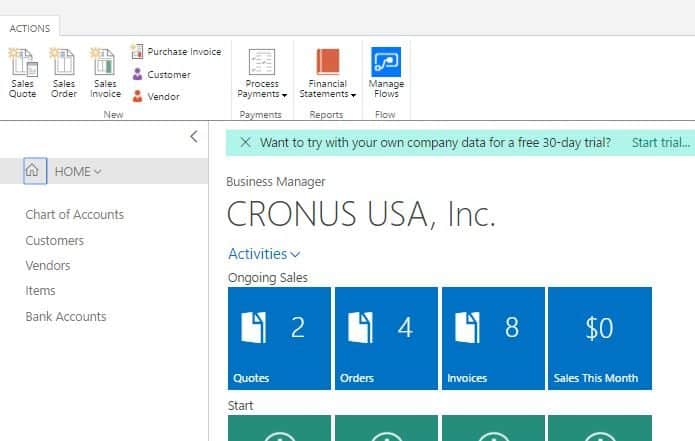Open the Invoices tile
The width and height of the screenshot is (695, 441).
(x=493, y=339)
